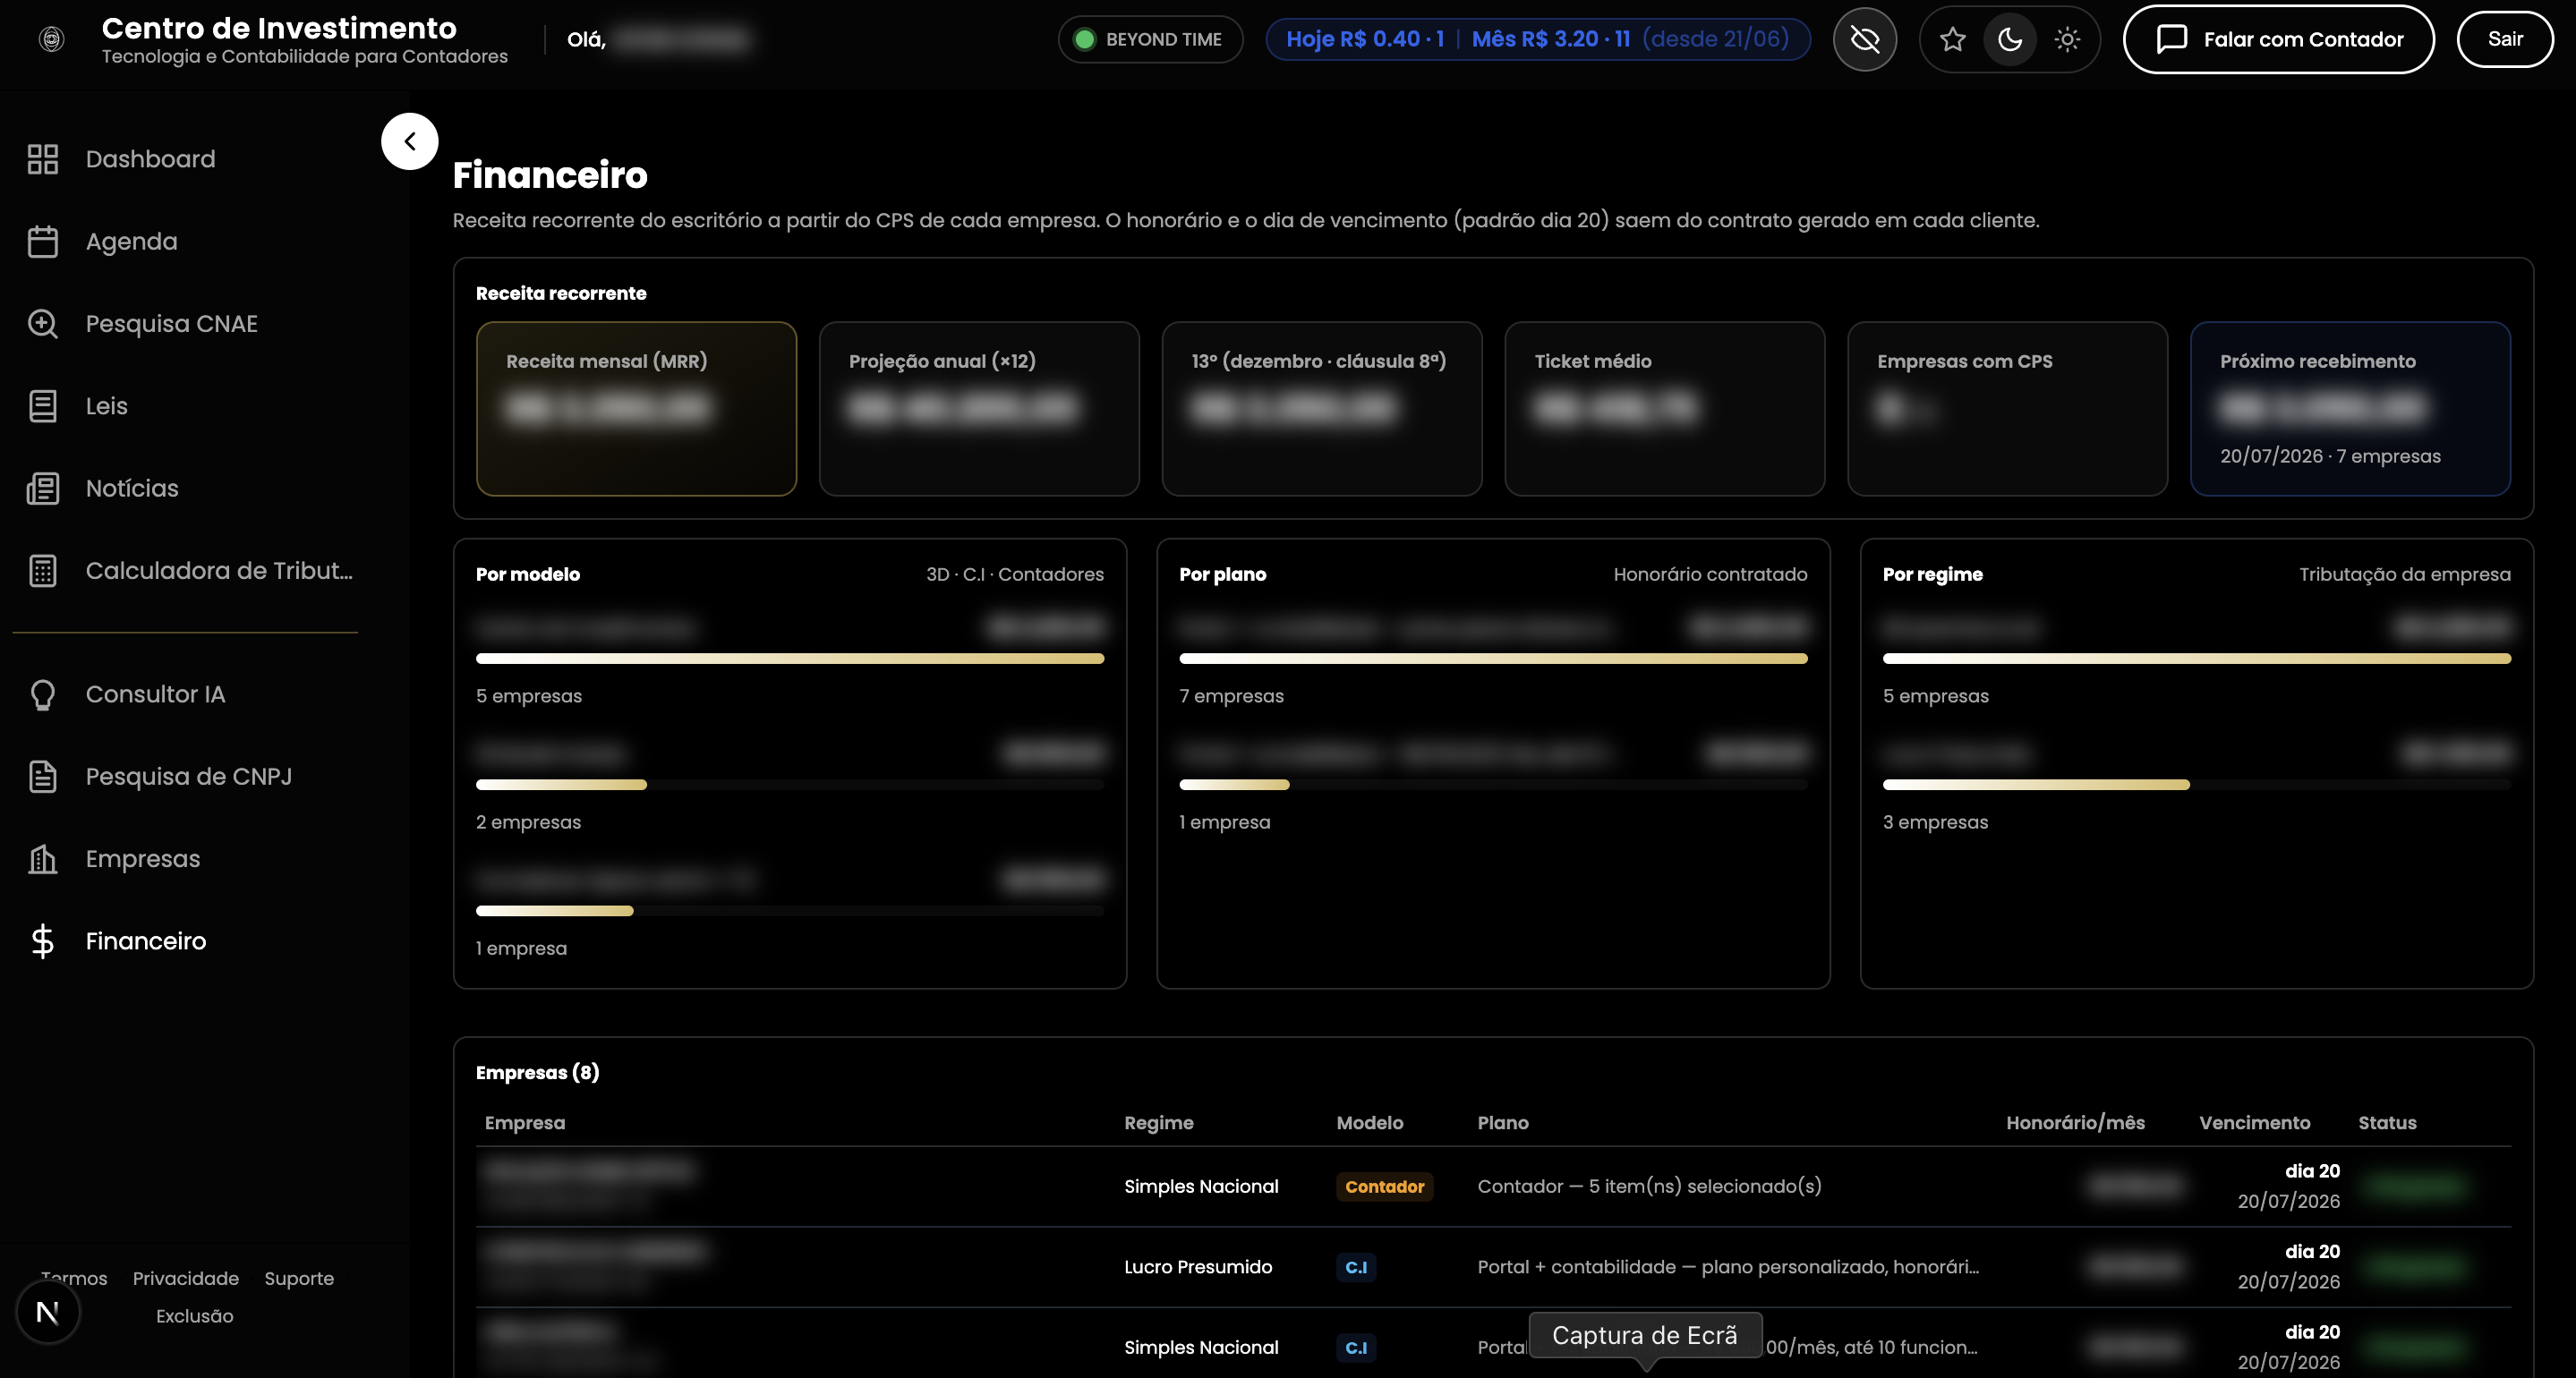
Task: Click the Ticket médio card
Action: (1664, 408)
